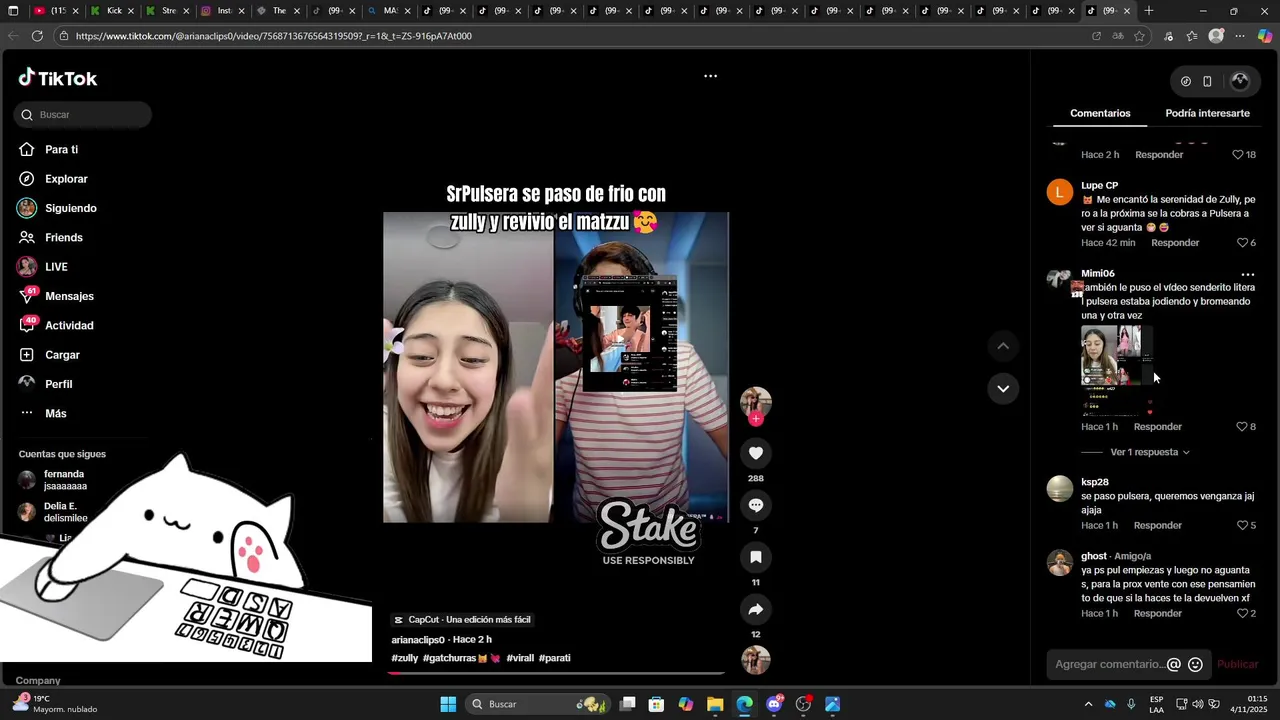This screenshot has height=720, width=1280.
Task: Open Mimi06 comment options dots
Action: (1247, 274)
